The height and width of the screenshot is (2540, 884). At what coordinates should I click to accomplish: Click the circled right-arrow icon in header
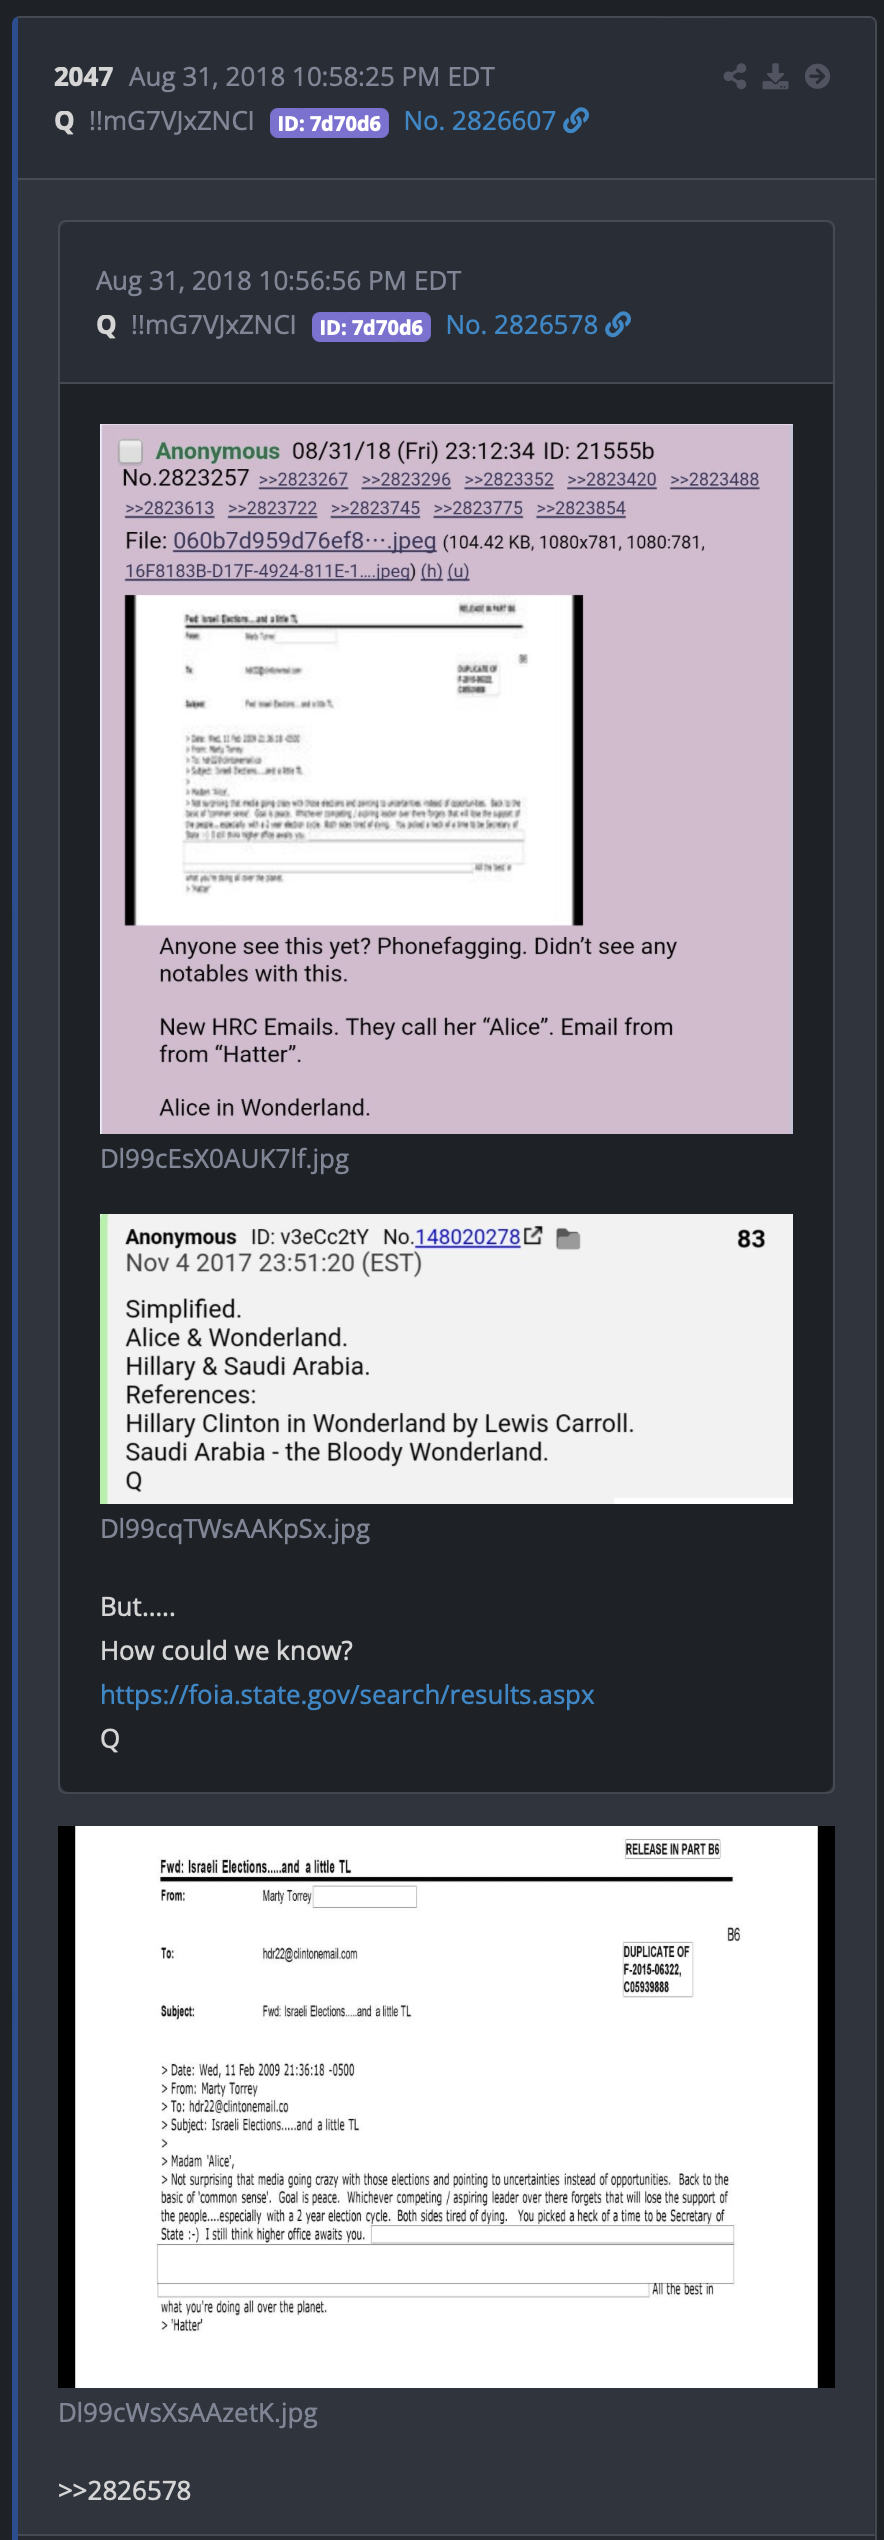[817, 77]
